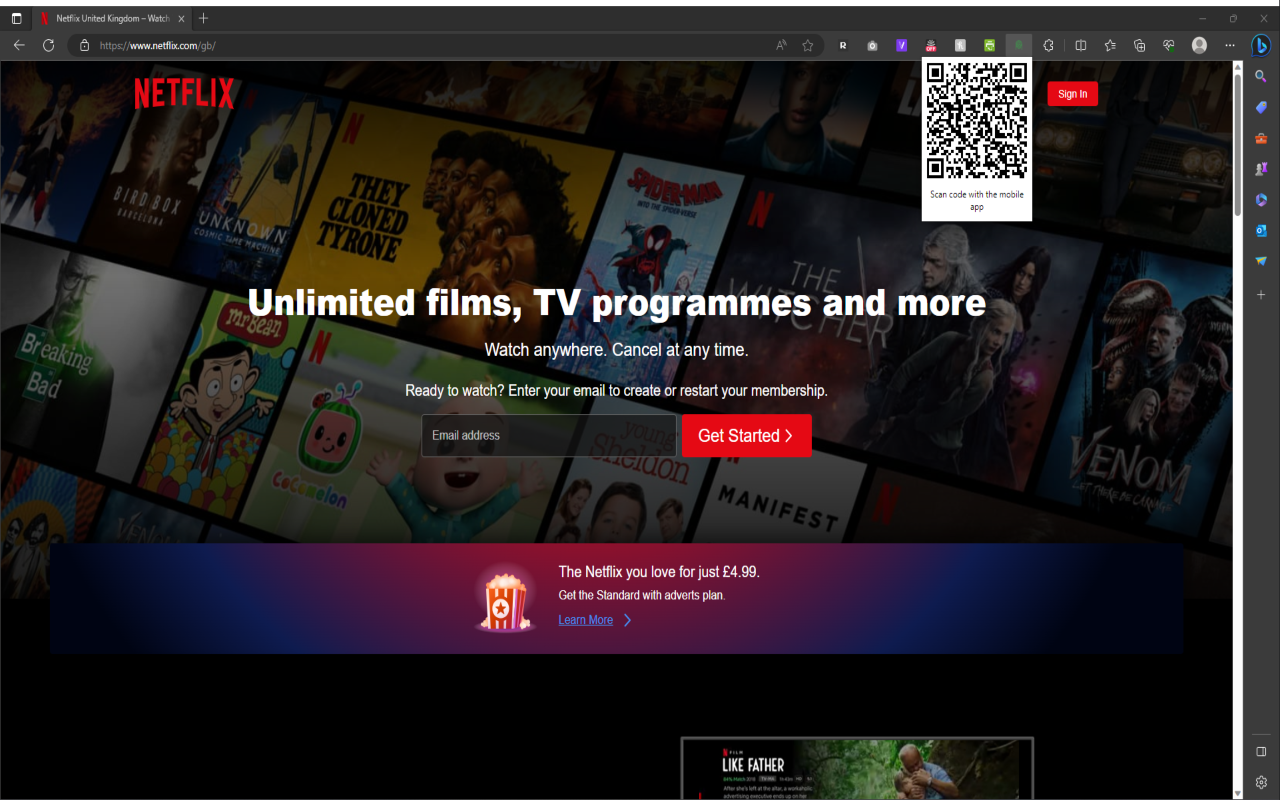Click the Email address input field
1280x800 pixels.
(x=549, y=436)
